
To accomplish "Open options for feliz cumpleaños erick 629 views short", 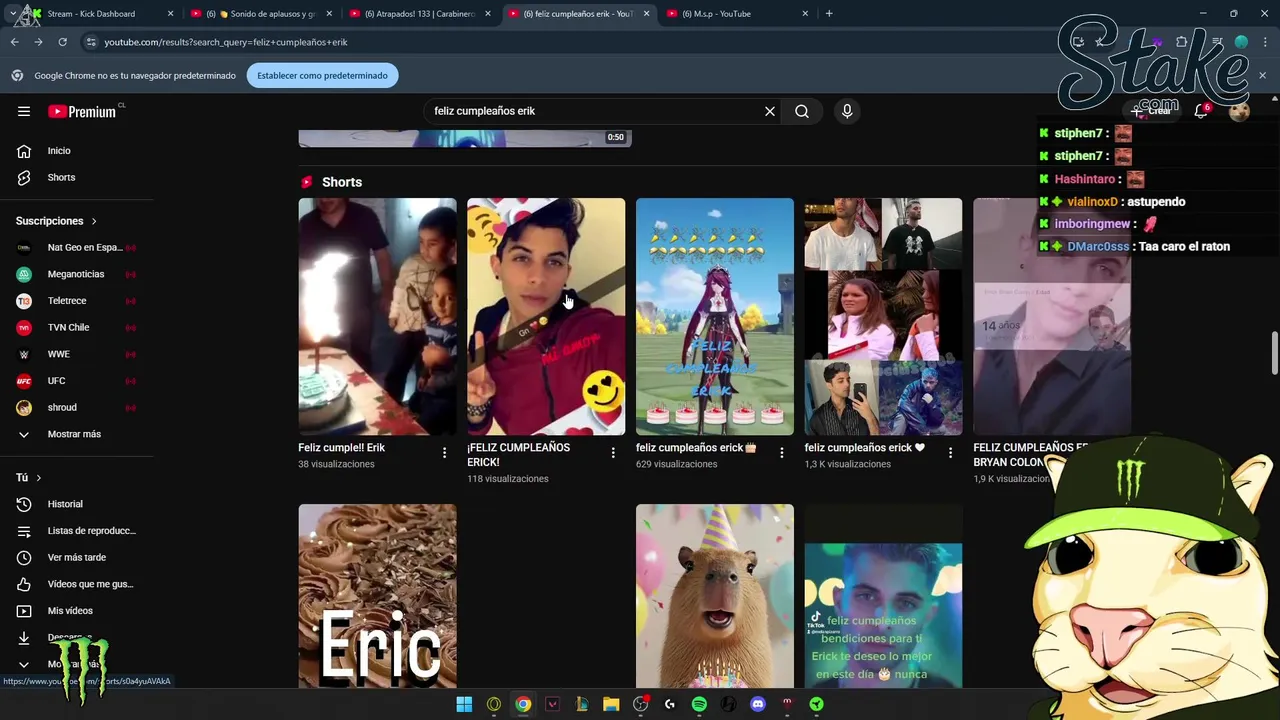I will click(x=782, y=453).
